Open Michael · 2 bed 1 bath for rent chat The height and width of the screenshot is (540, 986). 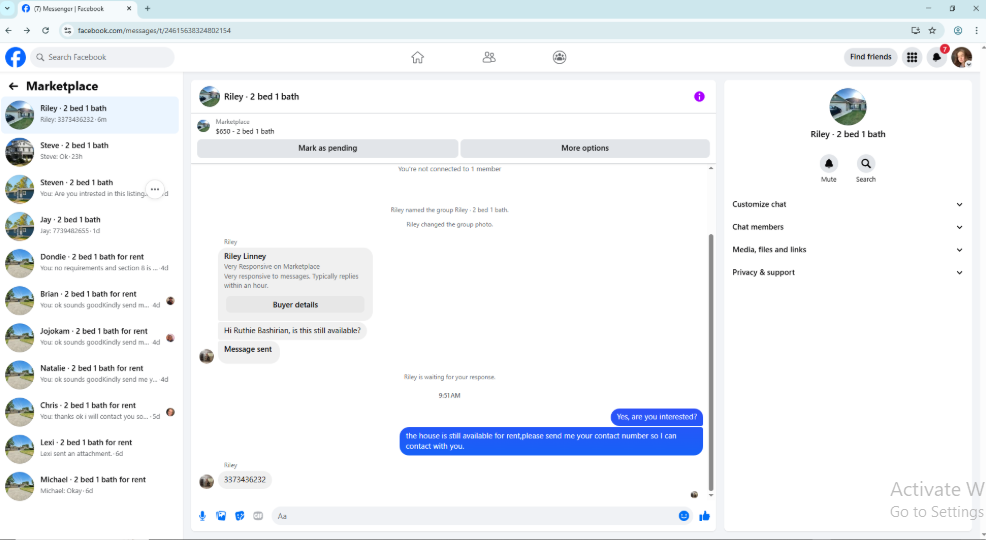(x=90, y=485)
